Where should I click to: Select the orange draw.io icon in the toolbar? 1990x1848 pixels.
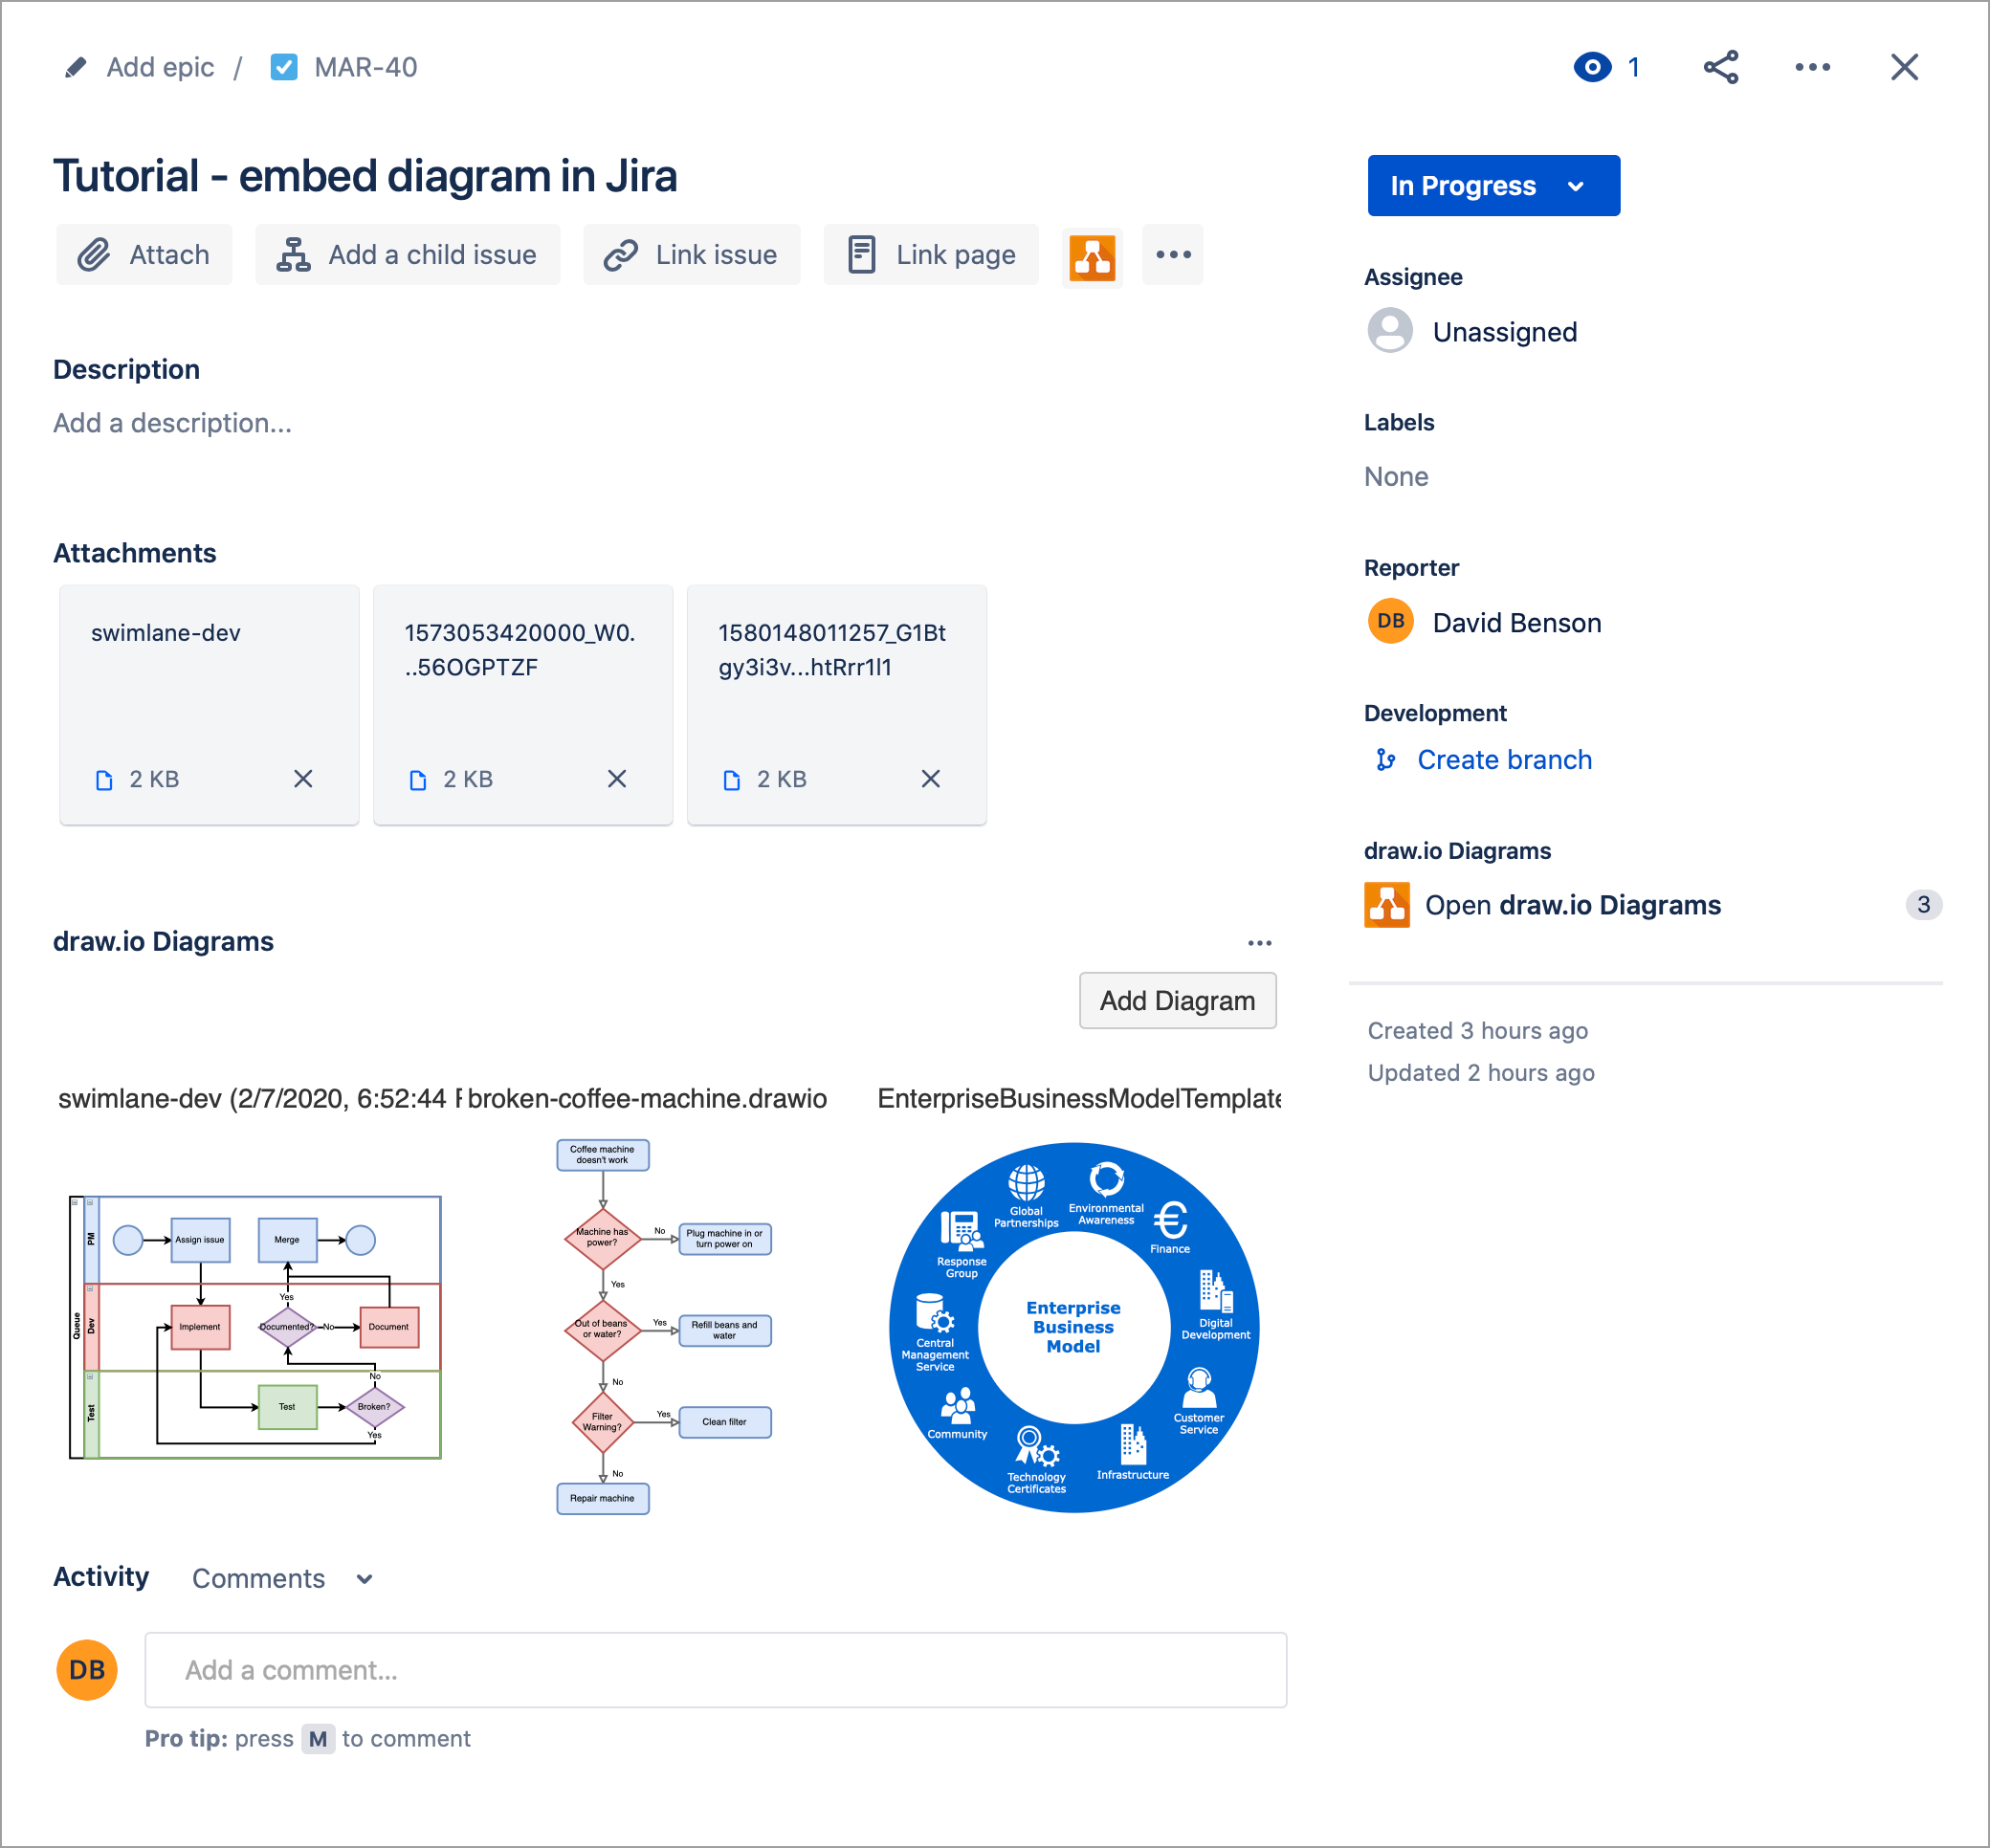(1092, 257)
